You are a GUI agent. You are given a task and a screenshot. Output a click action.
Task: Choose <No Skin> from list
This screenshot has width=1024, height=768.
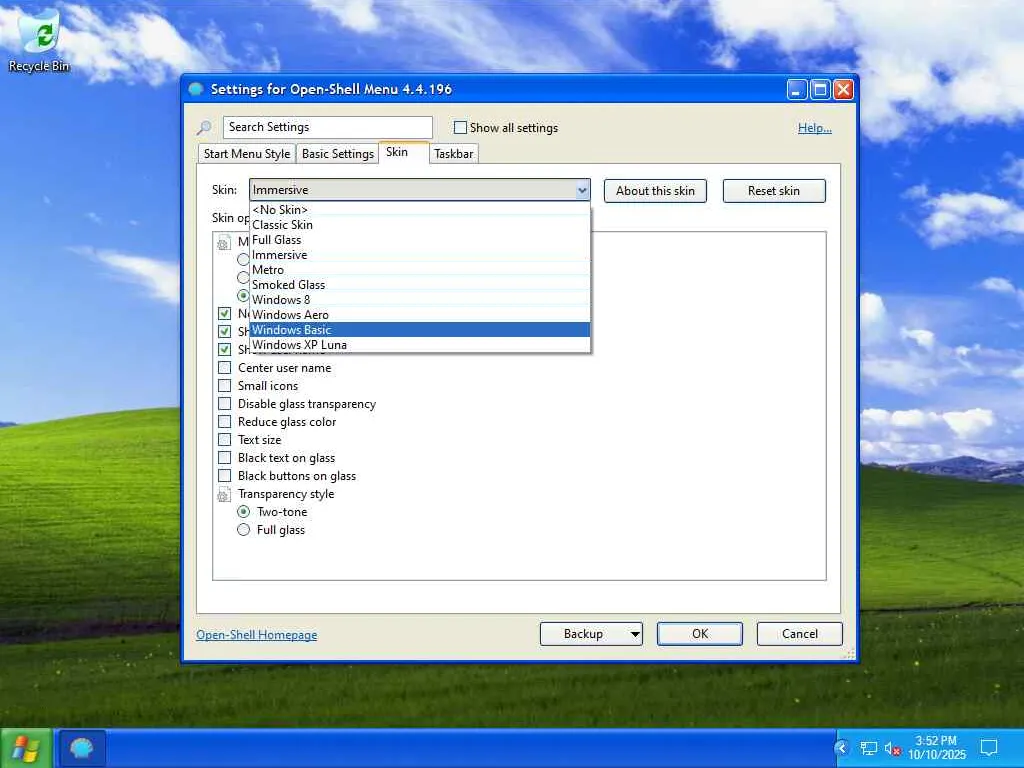click(x=420, y=210)
